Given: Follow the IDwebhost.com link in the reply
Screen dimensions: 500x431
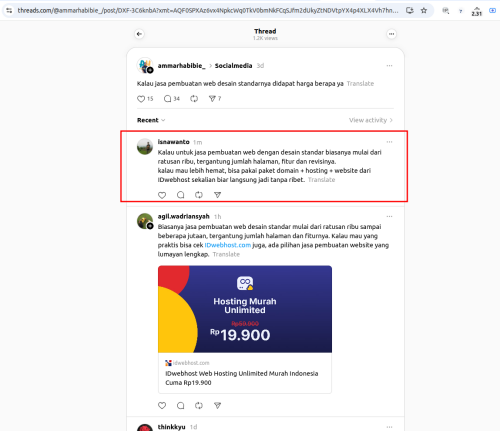Looking at the screenshot, I should coord(228,245).
